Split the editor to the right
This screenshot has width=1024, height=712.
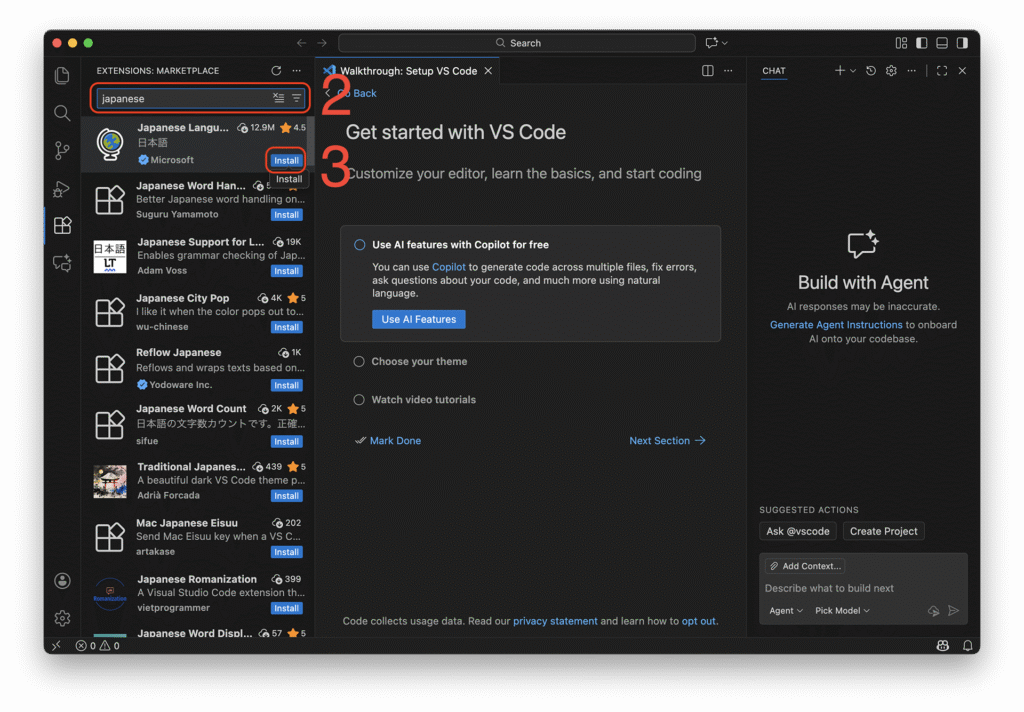coord(708,71)
